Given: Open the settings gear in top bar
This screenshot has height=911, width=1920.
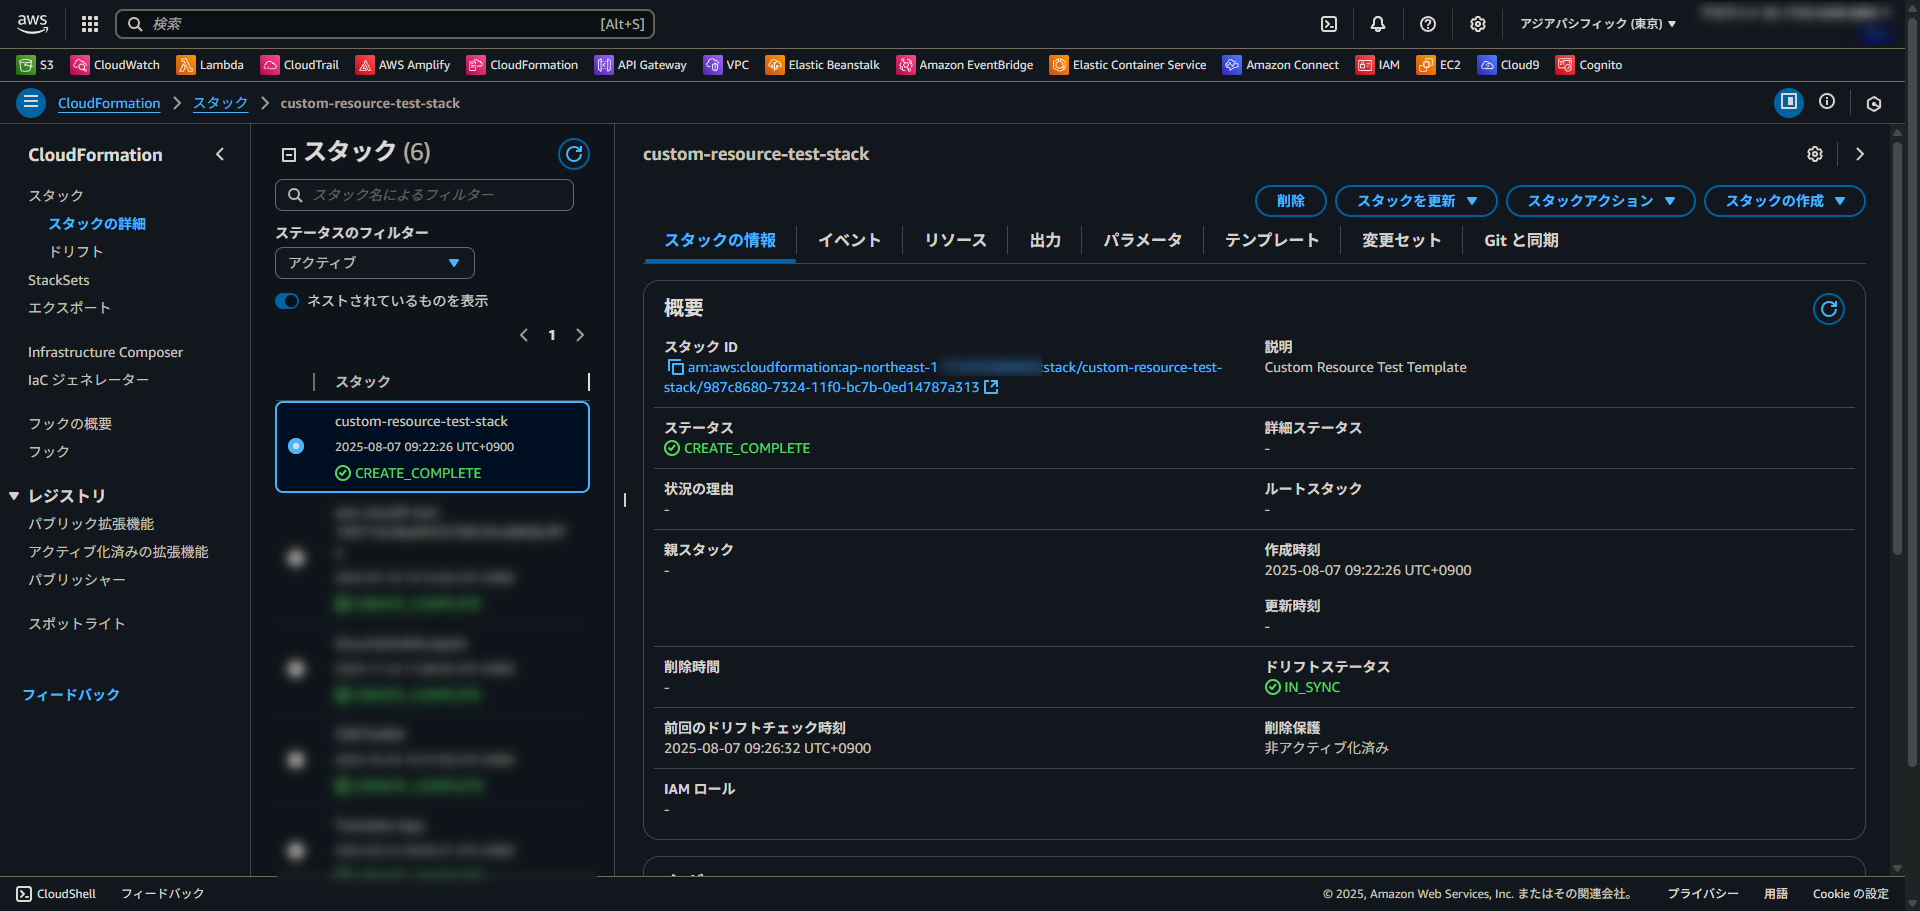Looking at the screenshot, I should (1478, 24).
